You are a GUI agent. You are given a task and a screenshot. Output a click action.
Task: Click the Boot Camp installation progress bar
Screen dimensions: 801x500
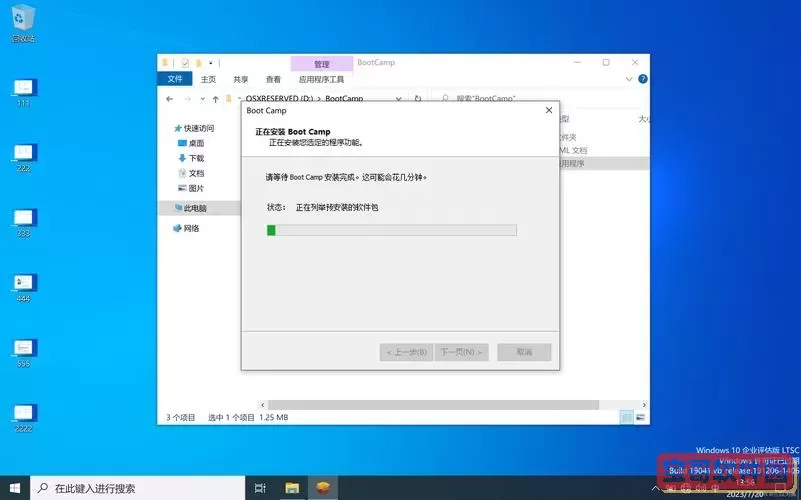point(392,230)
